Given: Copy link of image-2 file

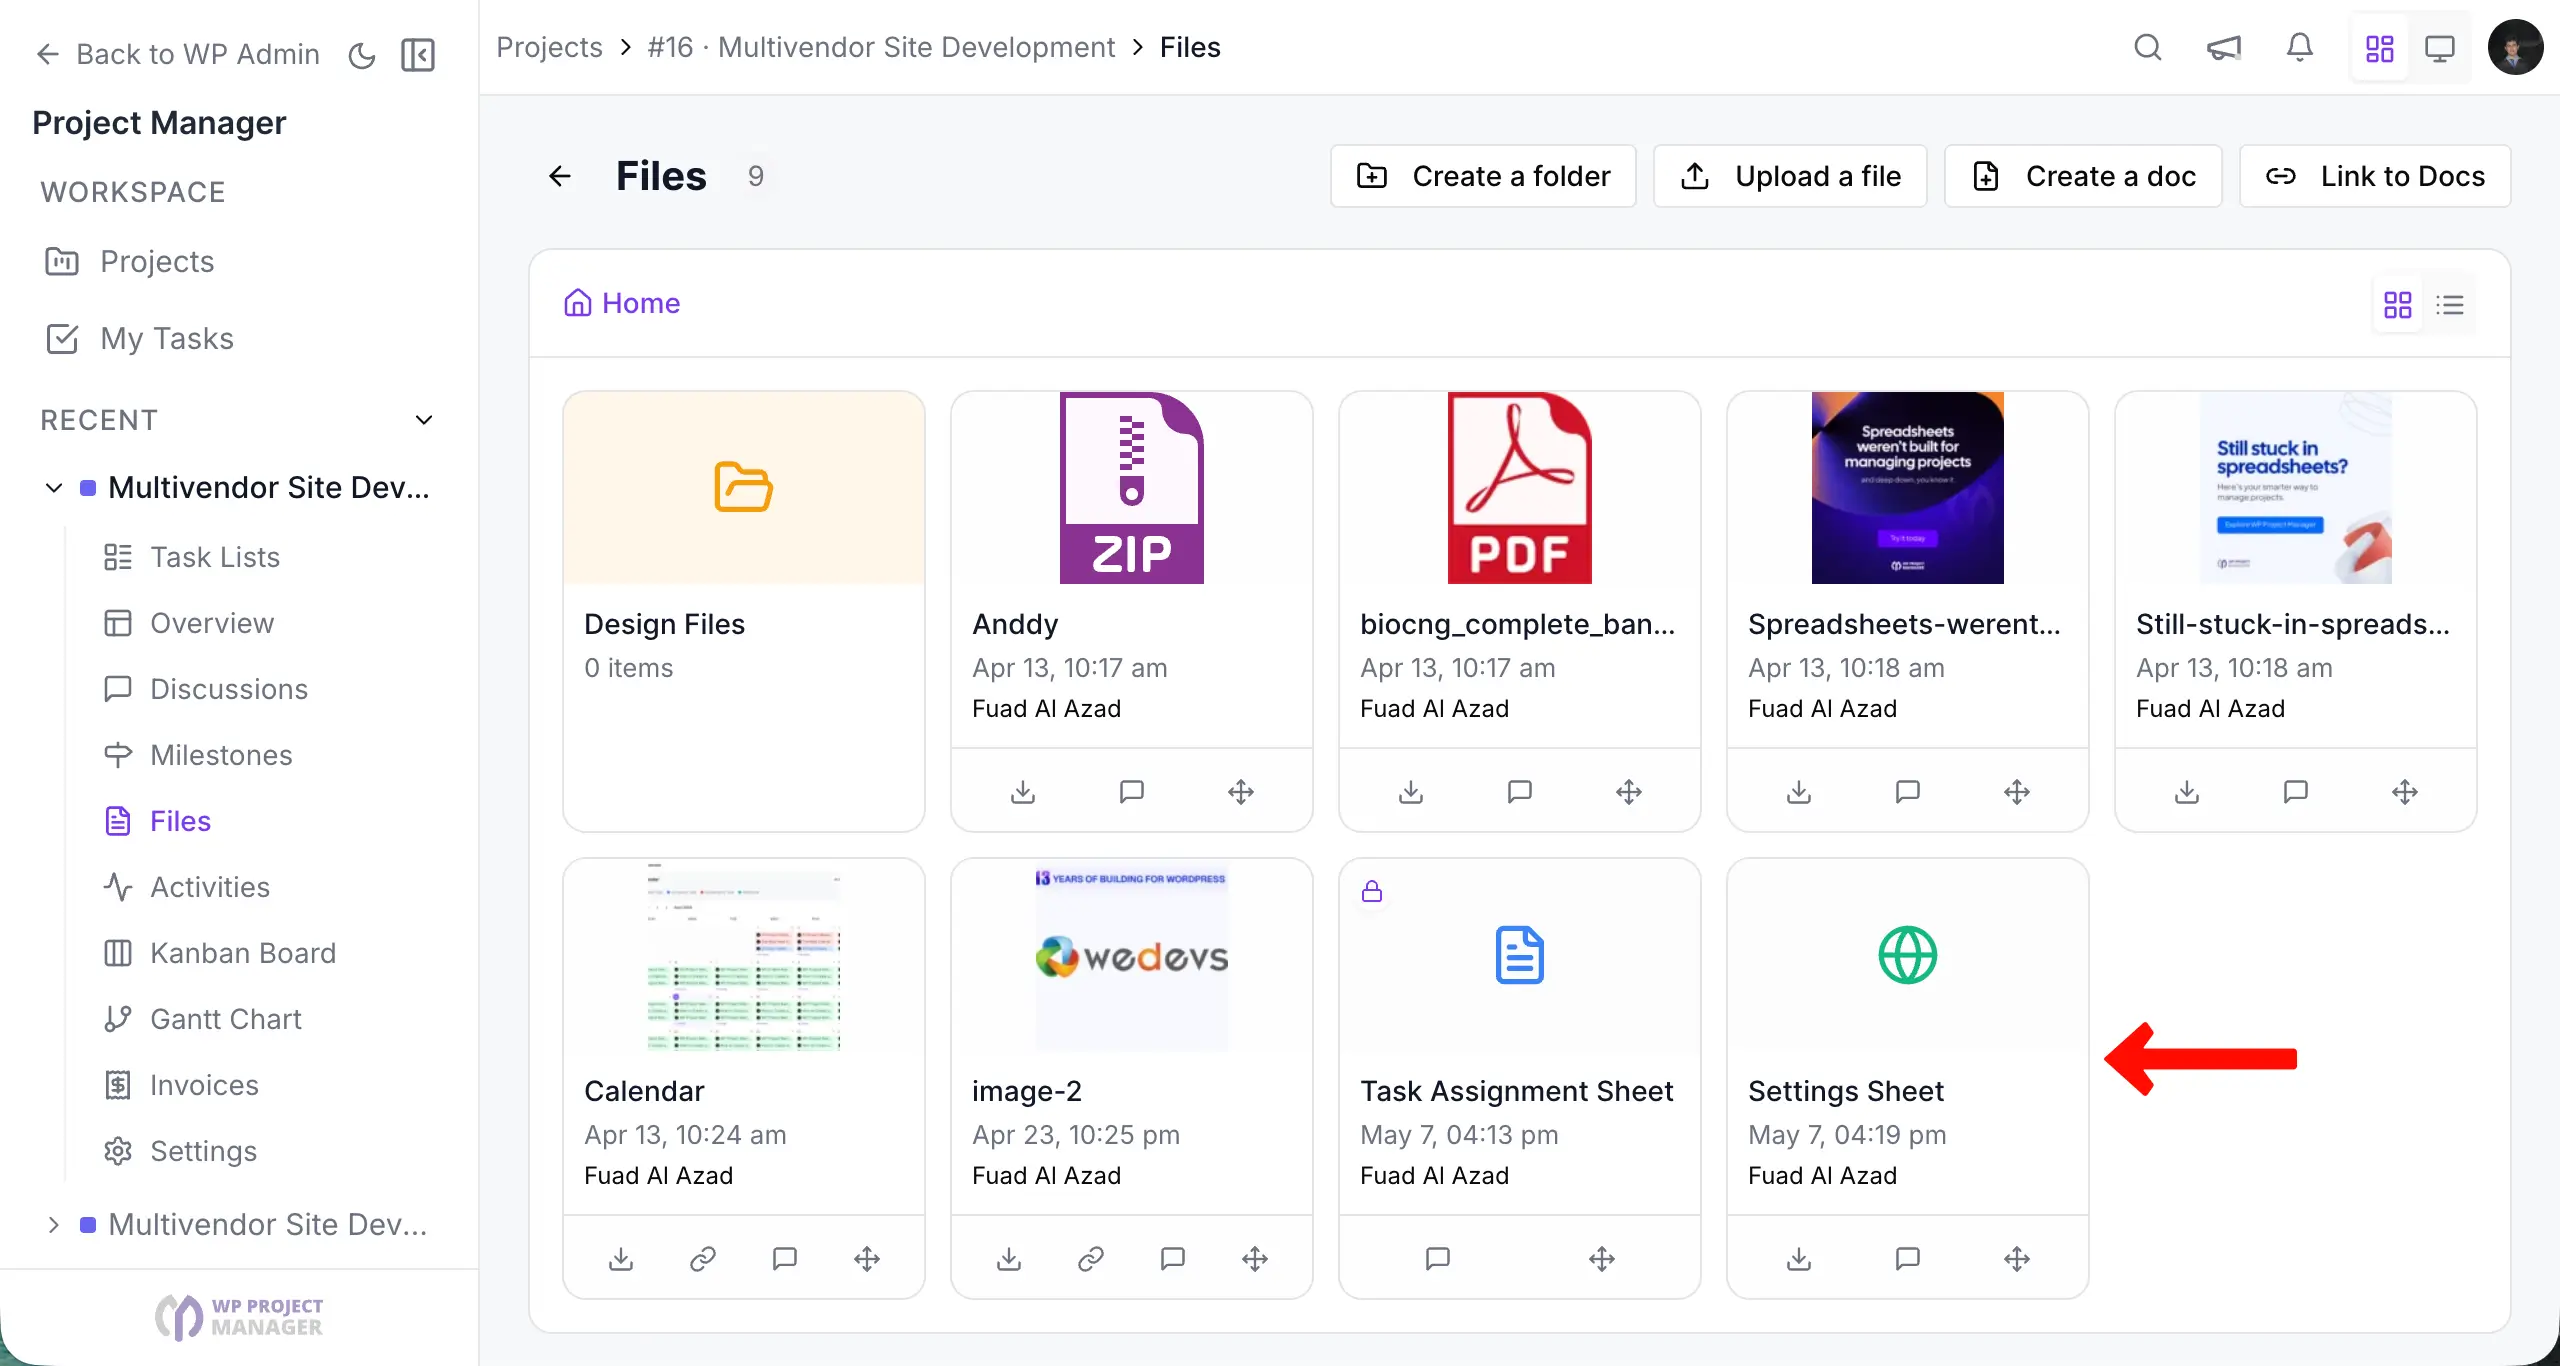Looking at the screenshot, I should [1091, 1259].
